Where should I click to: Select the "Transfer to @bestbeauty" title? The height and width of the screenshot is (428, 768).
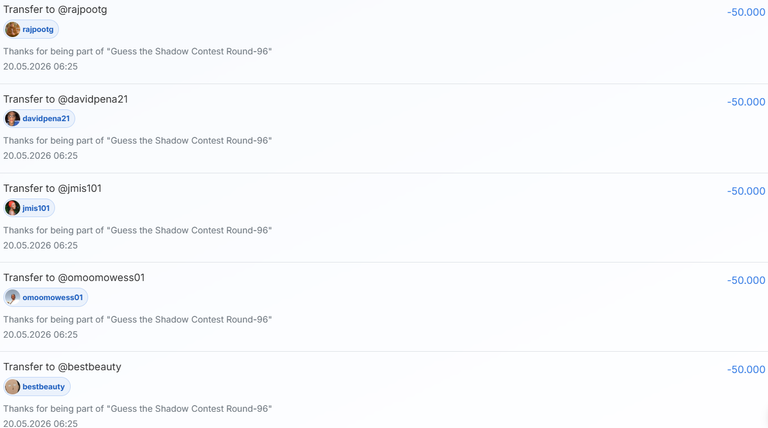click(62, 367)
